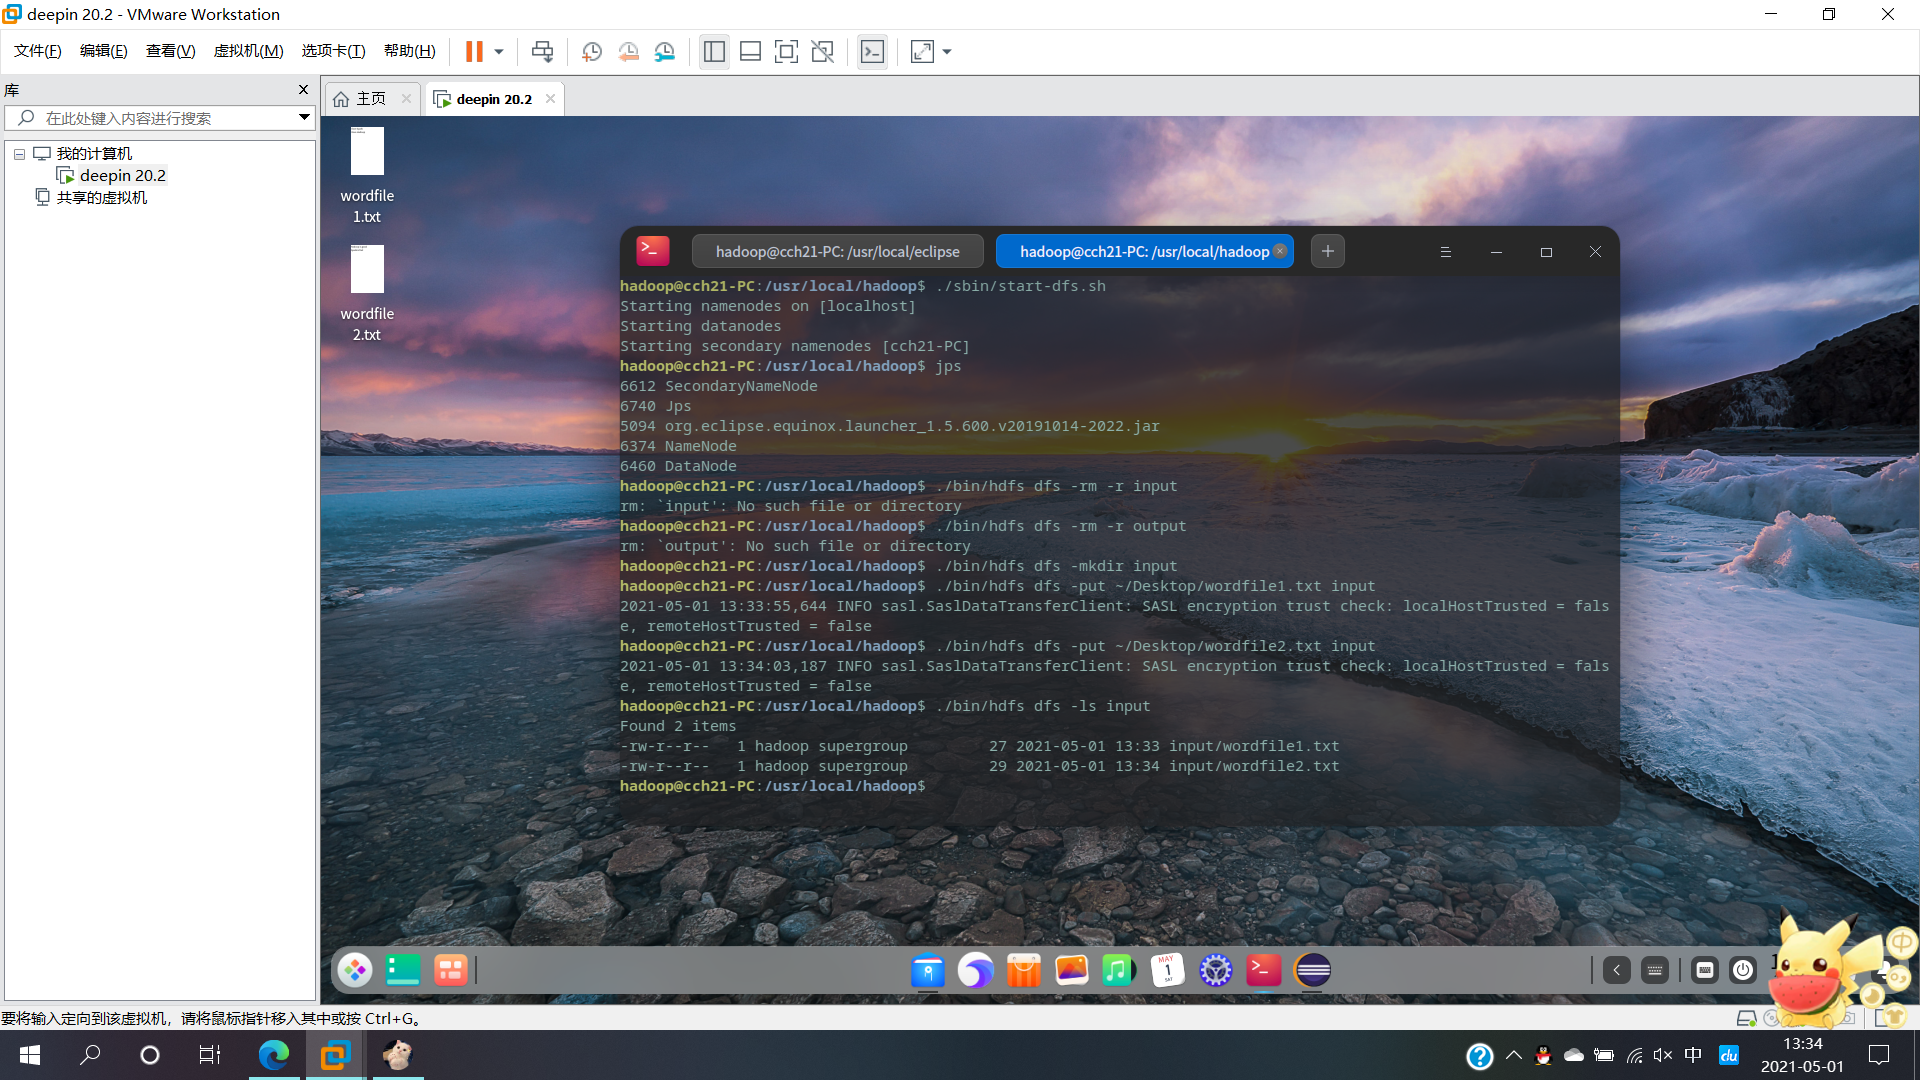The image size is (1920, 1080).
Task: Select deepin 20.2 in library tree
Action: (122, 176)
